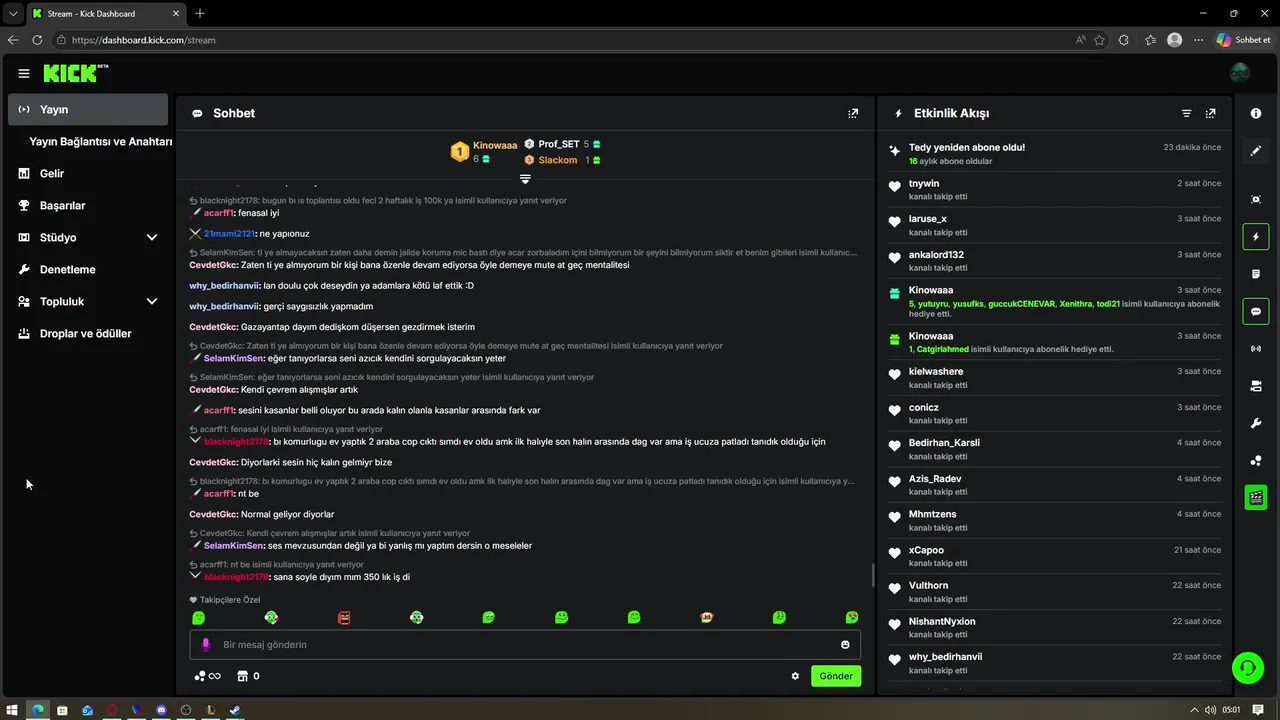Screen dimensions: 1280x720
Task: Select the kielwashere follow event
Action: (1055, 378)
